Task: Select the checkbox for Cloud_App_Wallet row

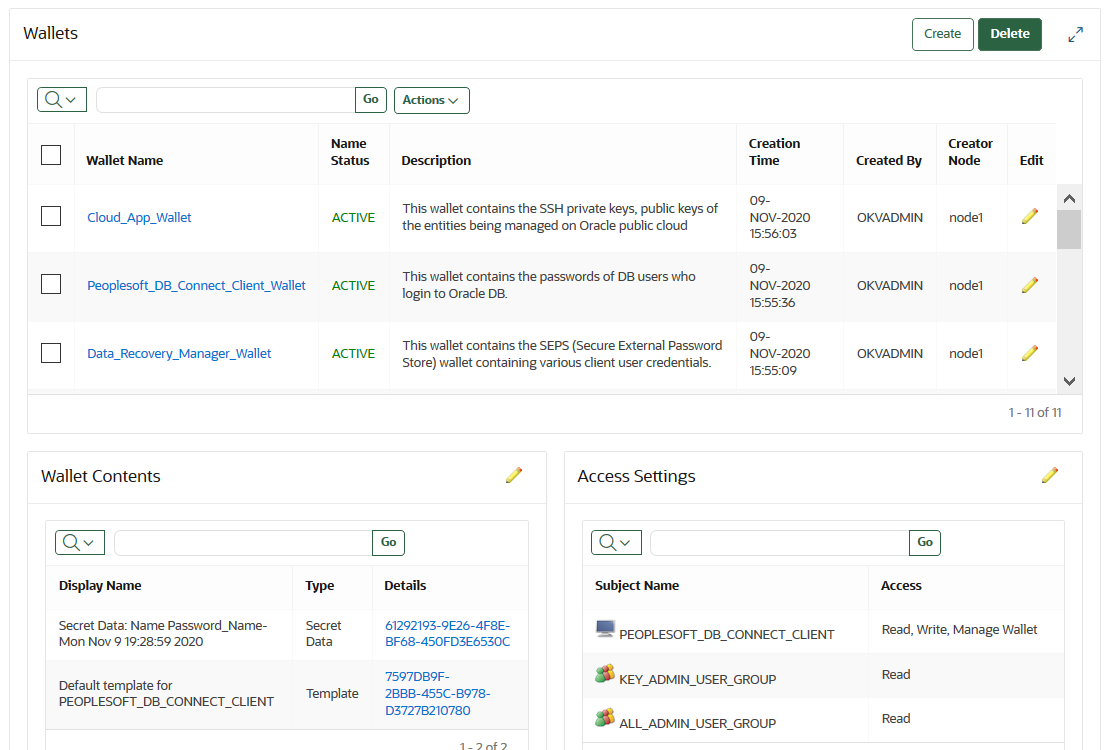Action: pyautogui.click(x=51, y=217)
